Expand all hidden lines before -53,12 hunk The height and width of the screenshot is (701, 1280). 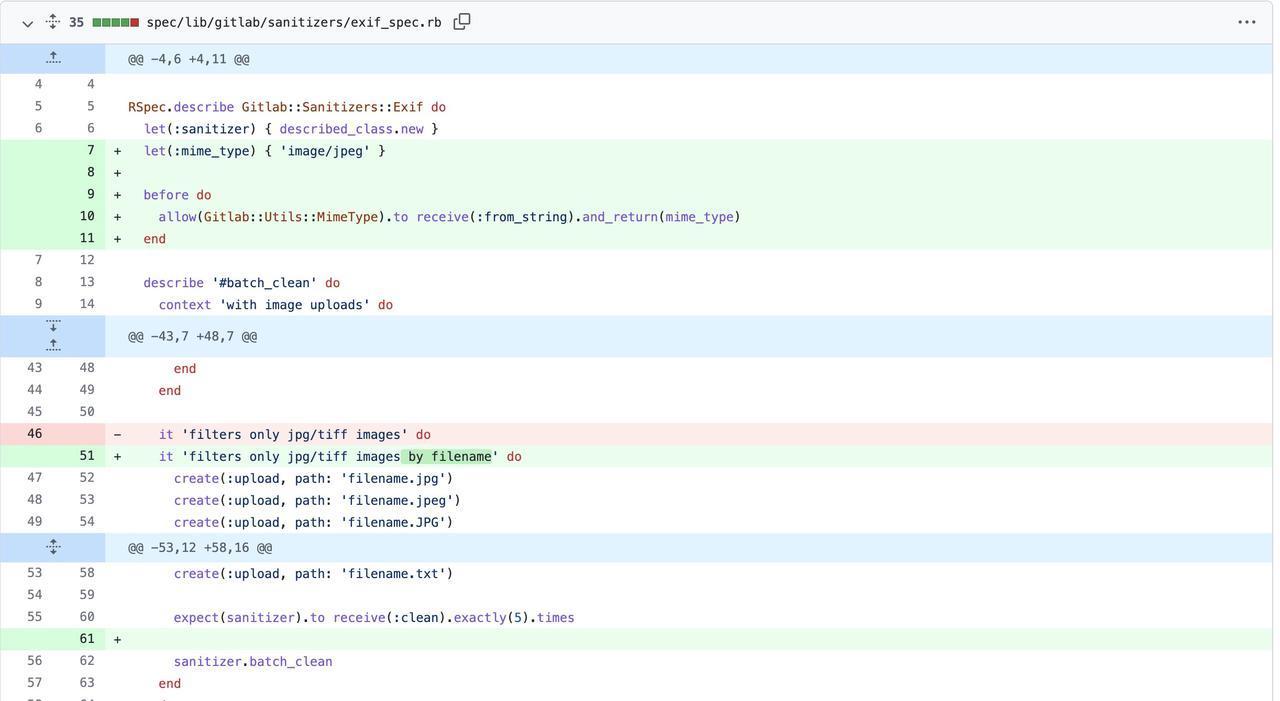pyautogui.click(x=53, y=548)
